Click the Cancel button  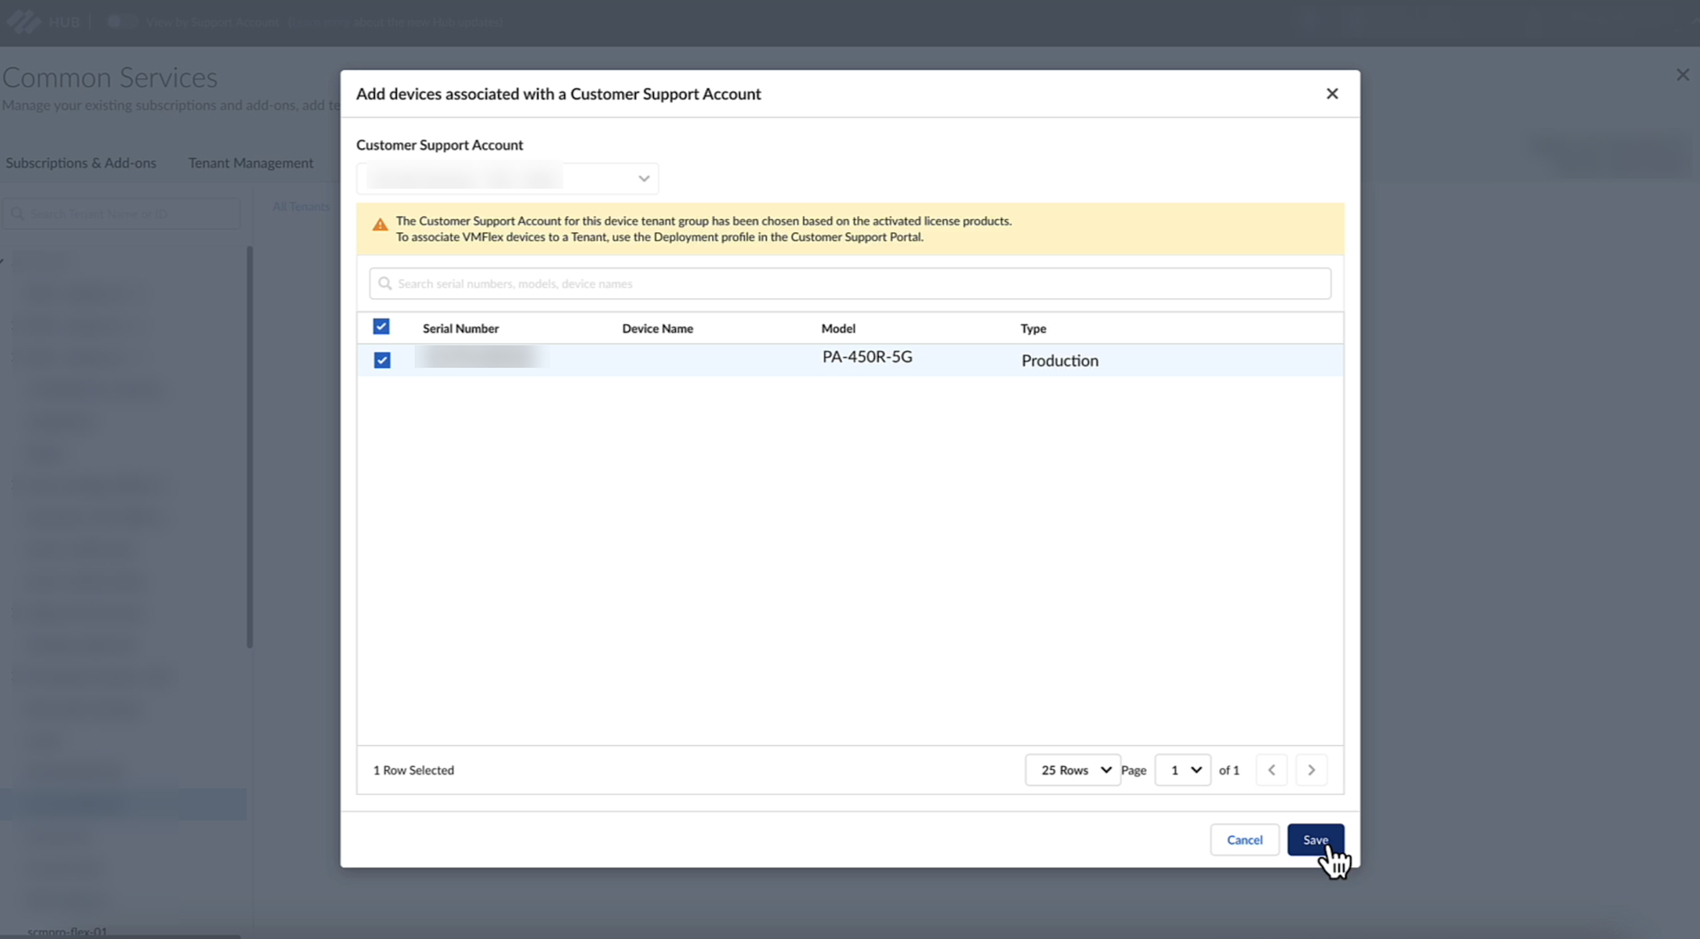(x=1244, y=840)
